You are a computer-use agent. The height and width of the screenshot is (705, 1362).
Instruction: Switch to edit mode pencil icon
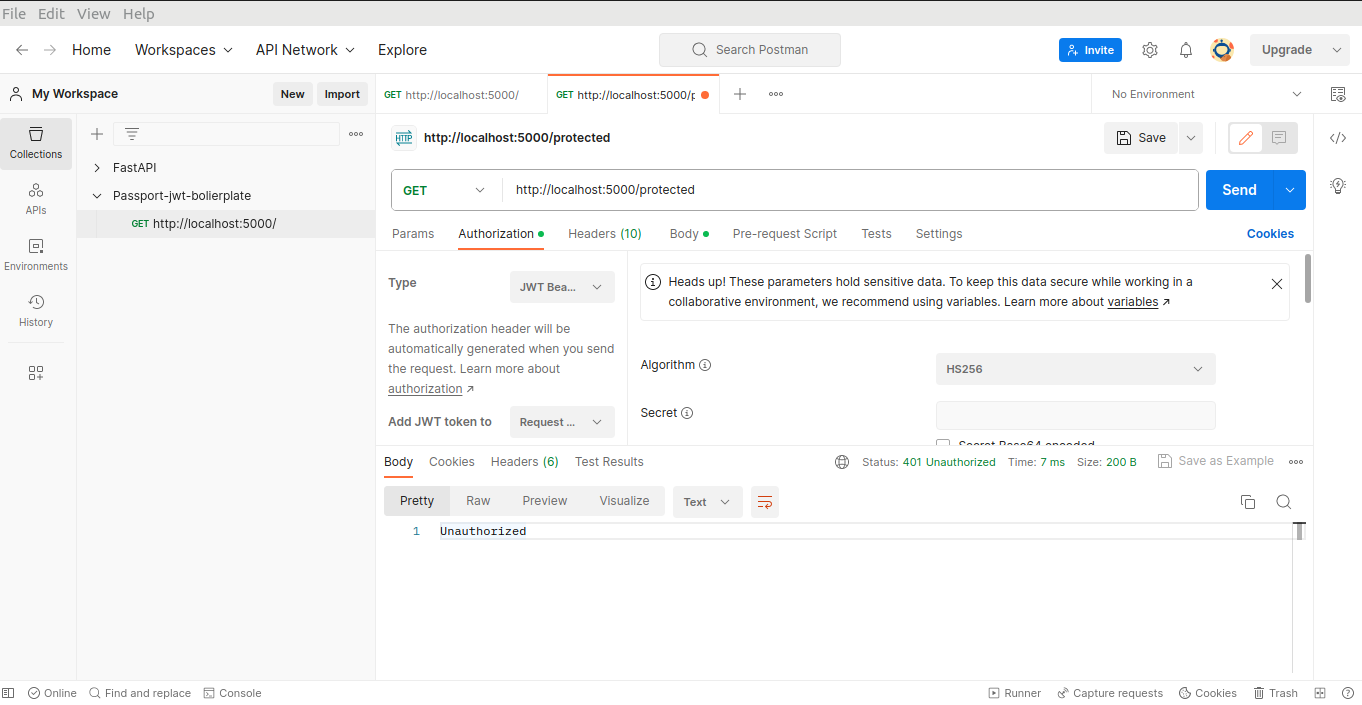pyautogui.click(x=1246, y=138)
